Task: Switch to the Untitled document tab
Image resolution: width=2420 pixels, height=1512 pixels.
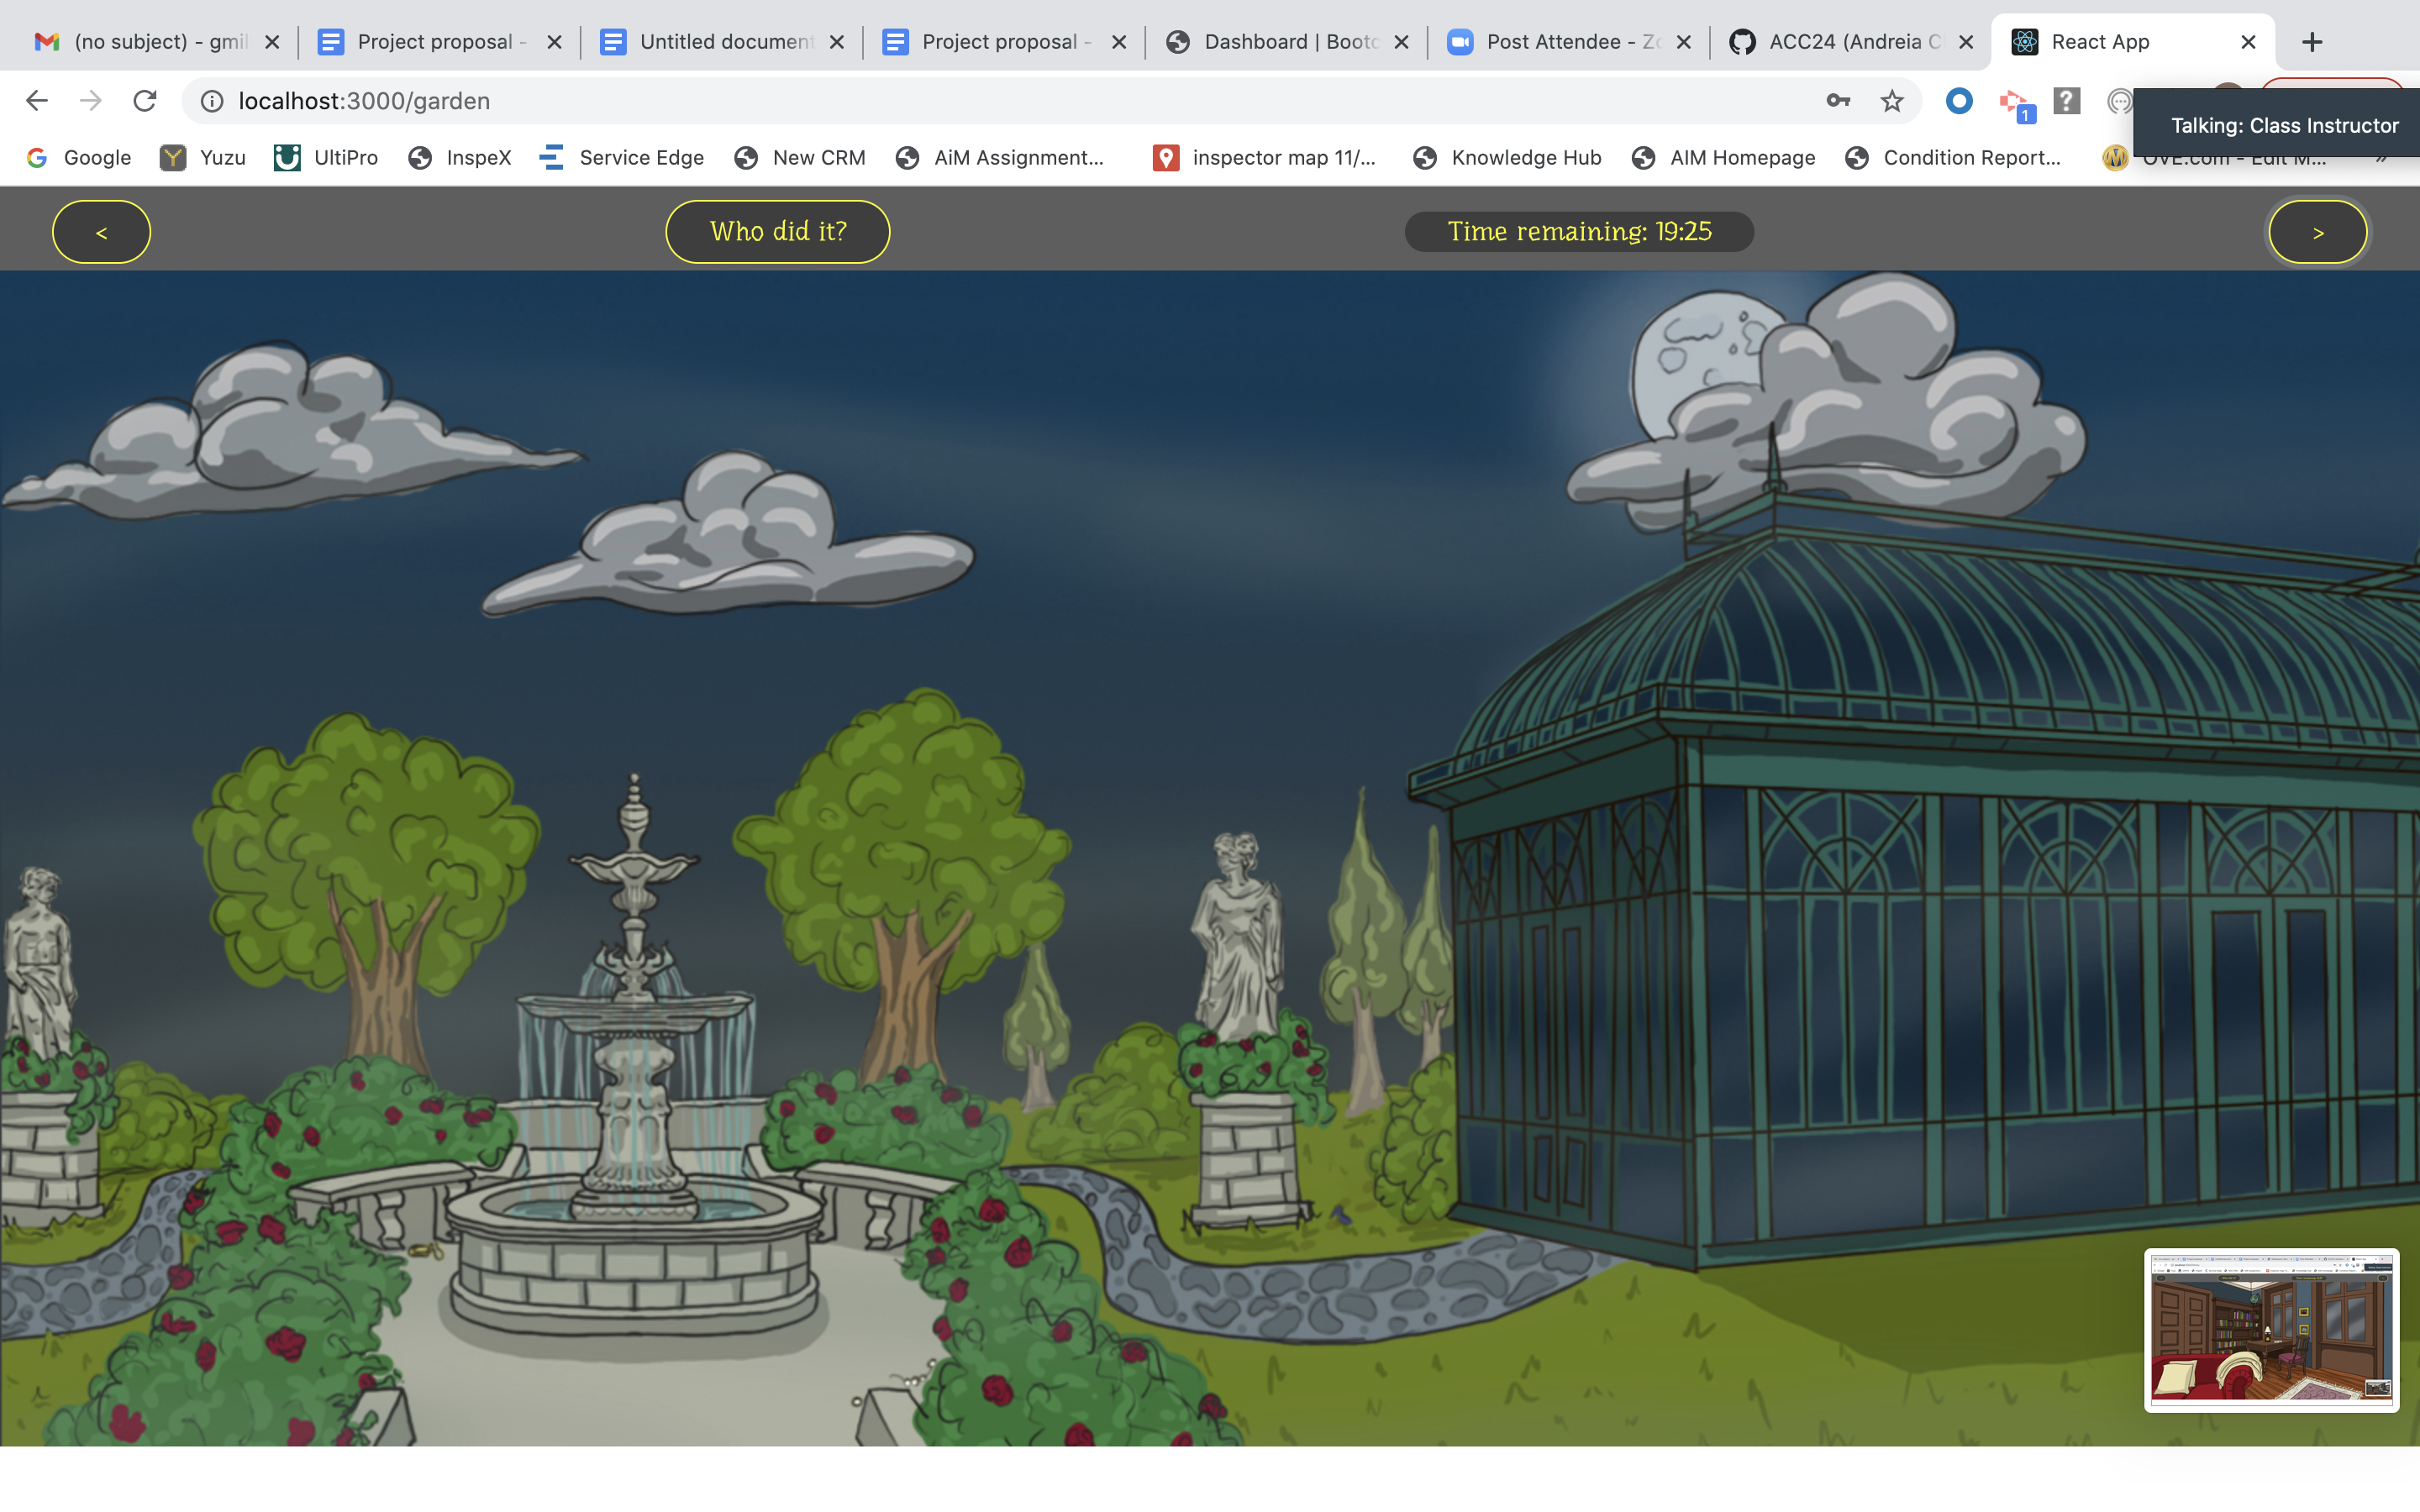Action: (x=710, y=42)
